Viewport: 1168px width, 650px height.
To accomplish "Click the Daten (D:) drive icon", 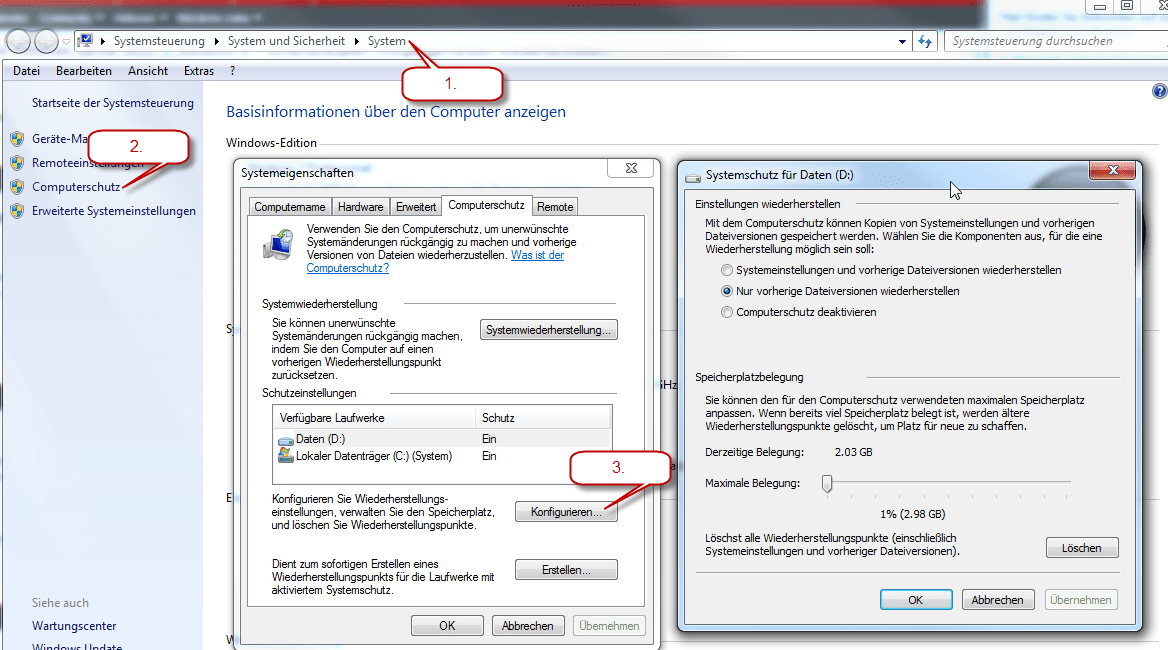I will point(285,440).
